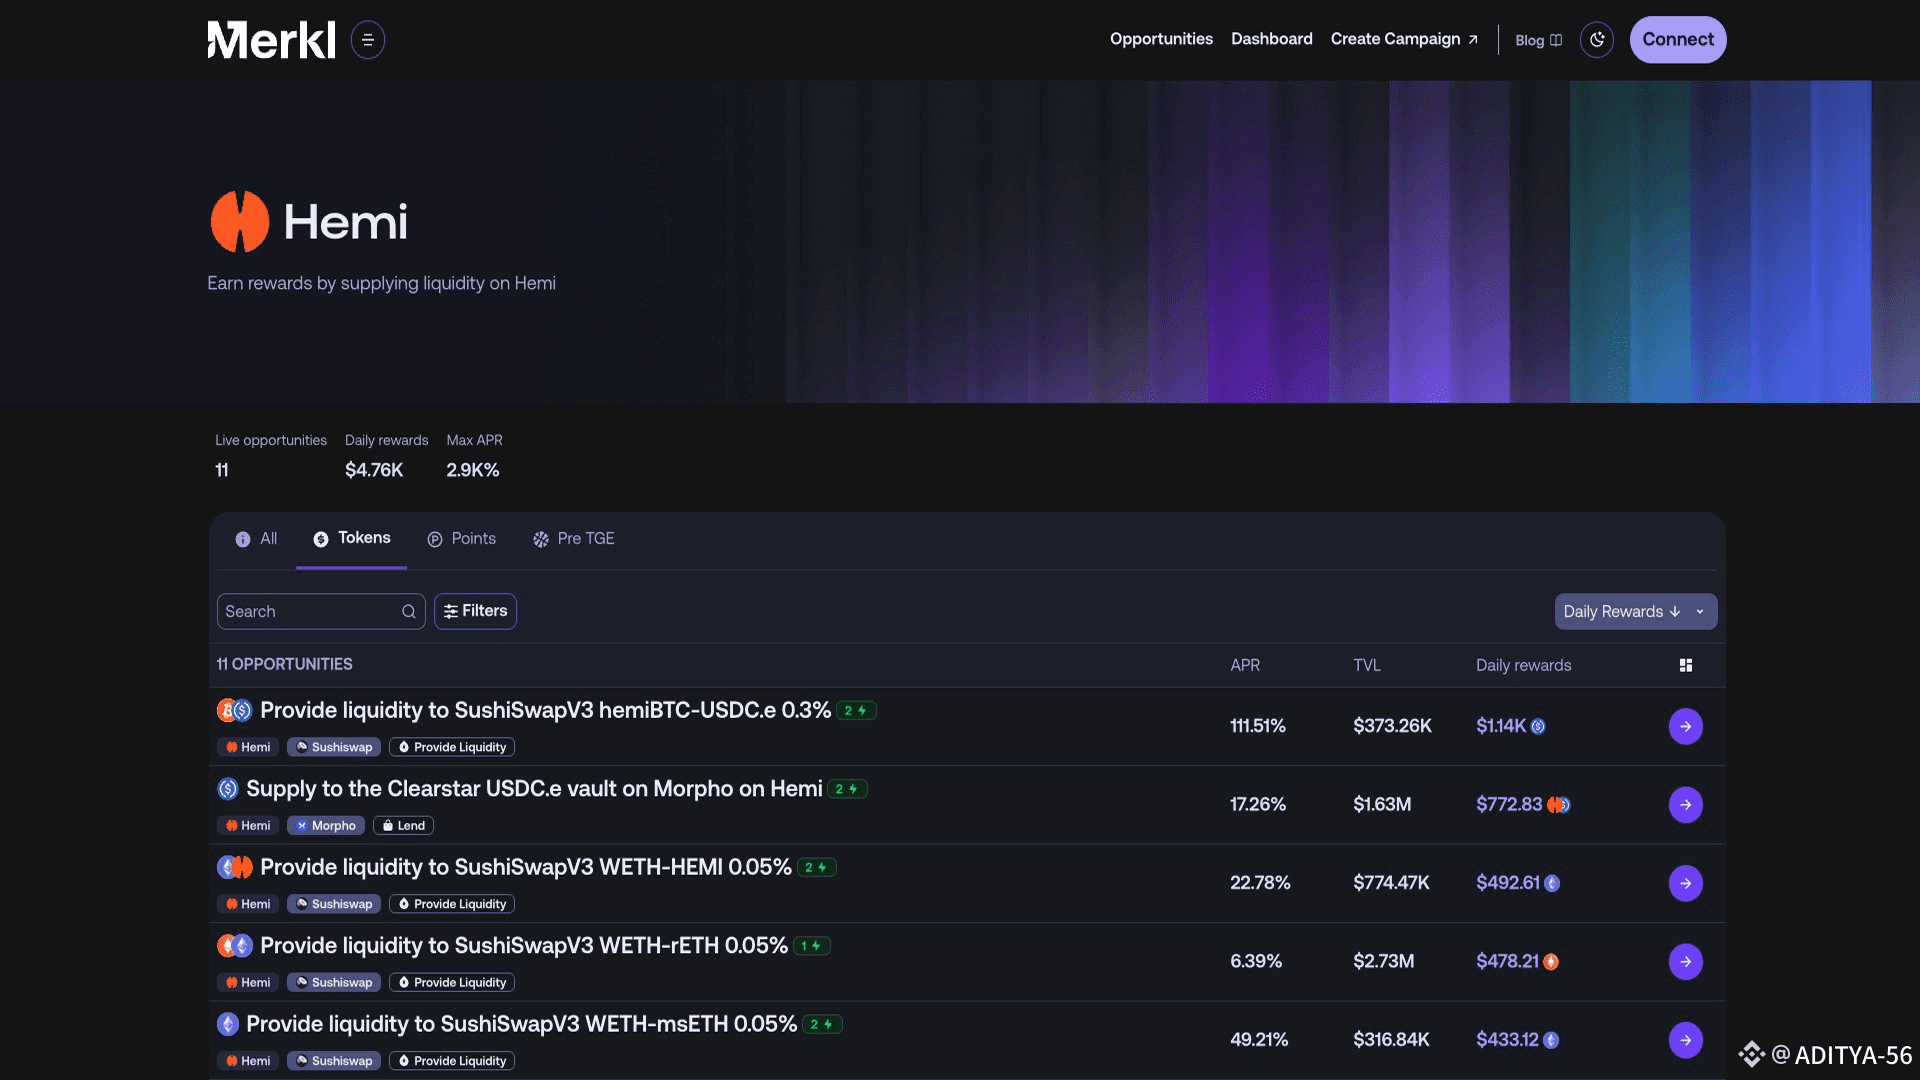Viewport: 1920px width, 1080px height.
Task: Click arrow button for WETH-HEMI pool
Action: 1685,884
